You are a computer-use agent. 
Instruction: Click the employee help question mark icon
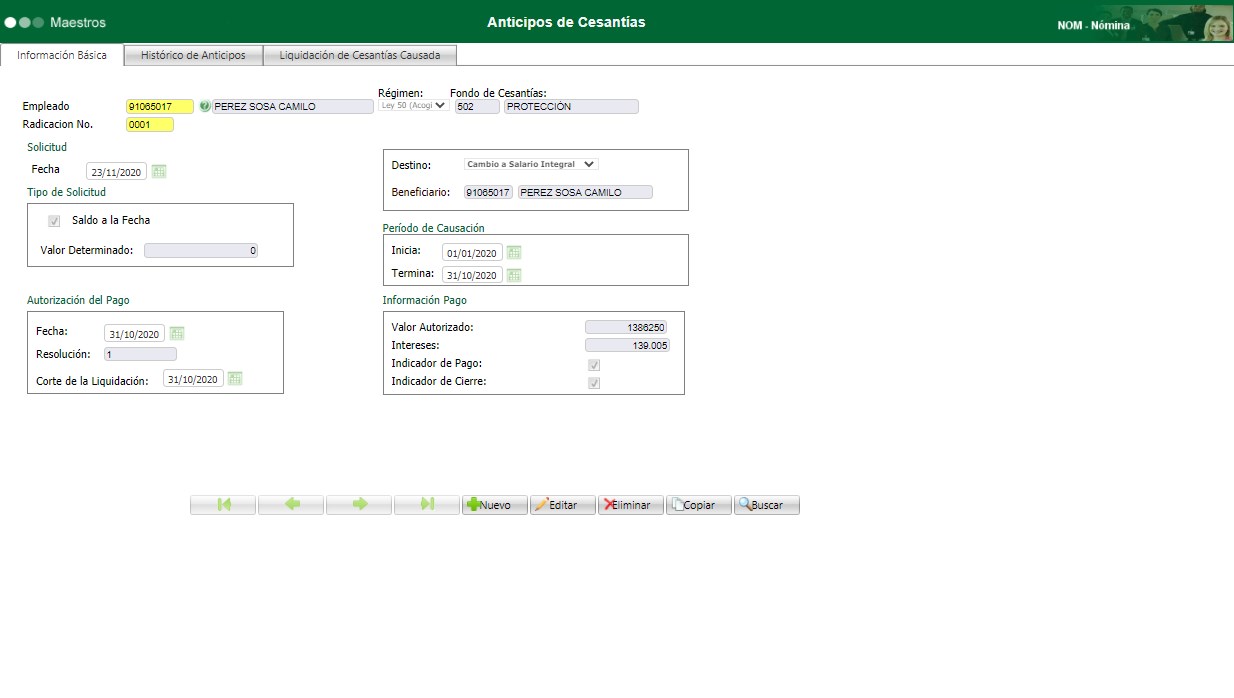(x=203, y=106)
